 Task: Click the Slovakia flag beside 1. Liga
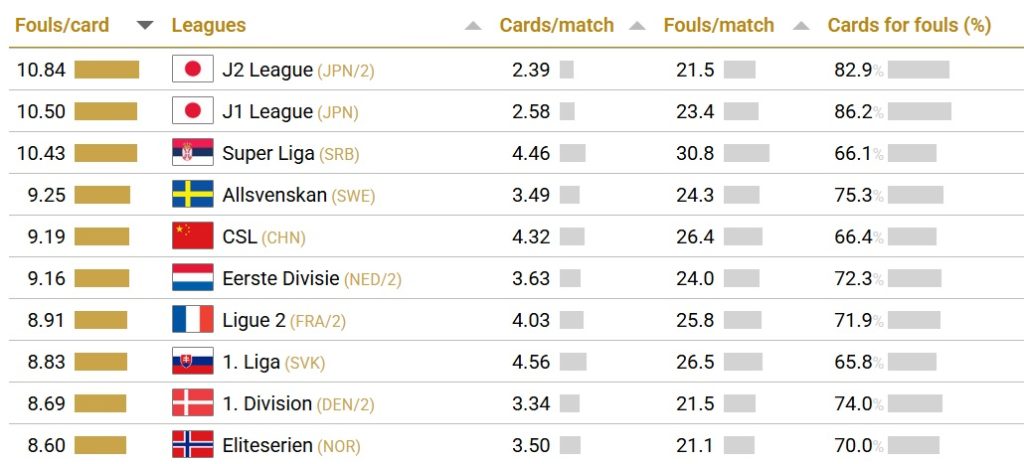pyautogui.click(x=193, y=362)
